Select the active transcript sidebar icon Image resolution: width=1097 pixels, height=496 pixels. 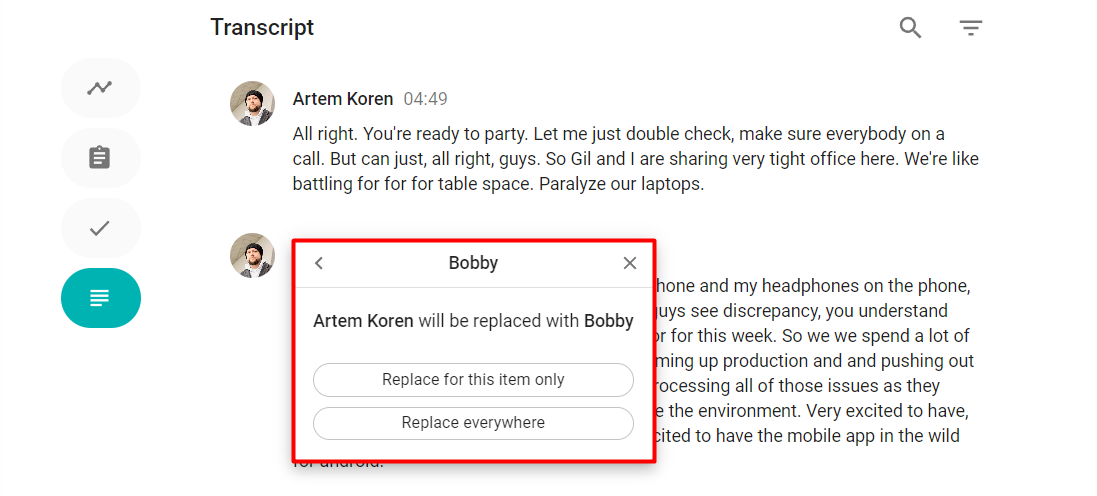click(x=100, y=298)
